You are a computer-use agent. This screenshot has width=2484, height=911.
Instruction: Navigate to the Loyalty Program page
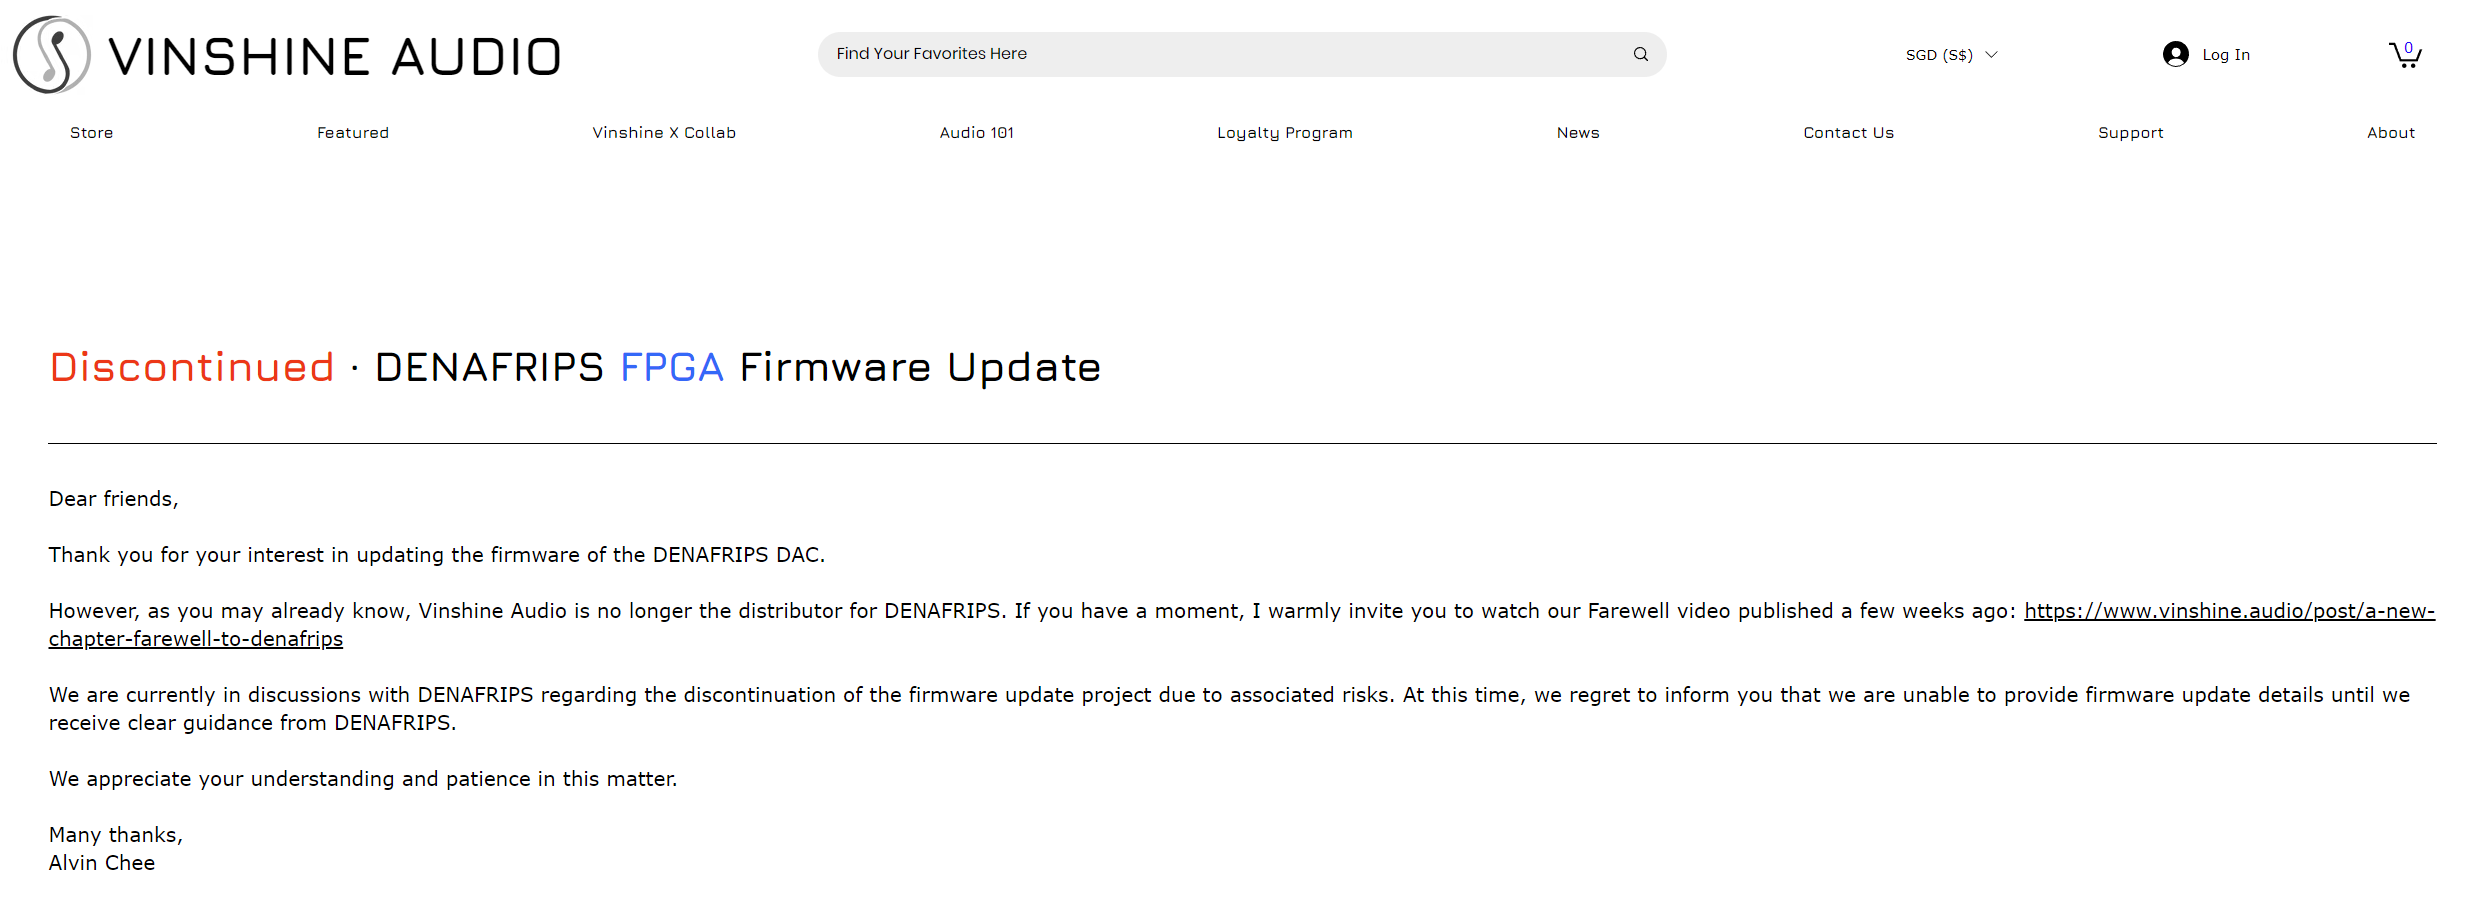pos(1284,133)
